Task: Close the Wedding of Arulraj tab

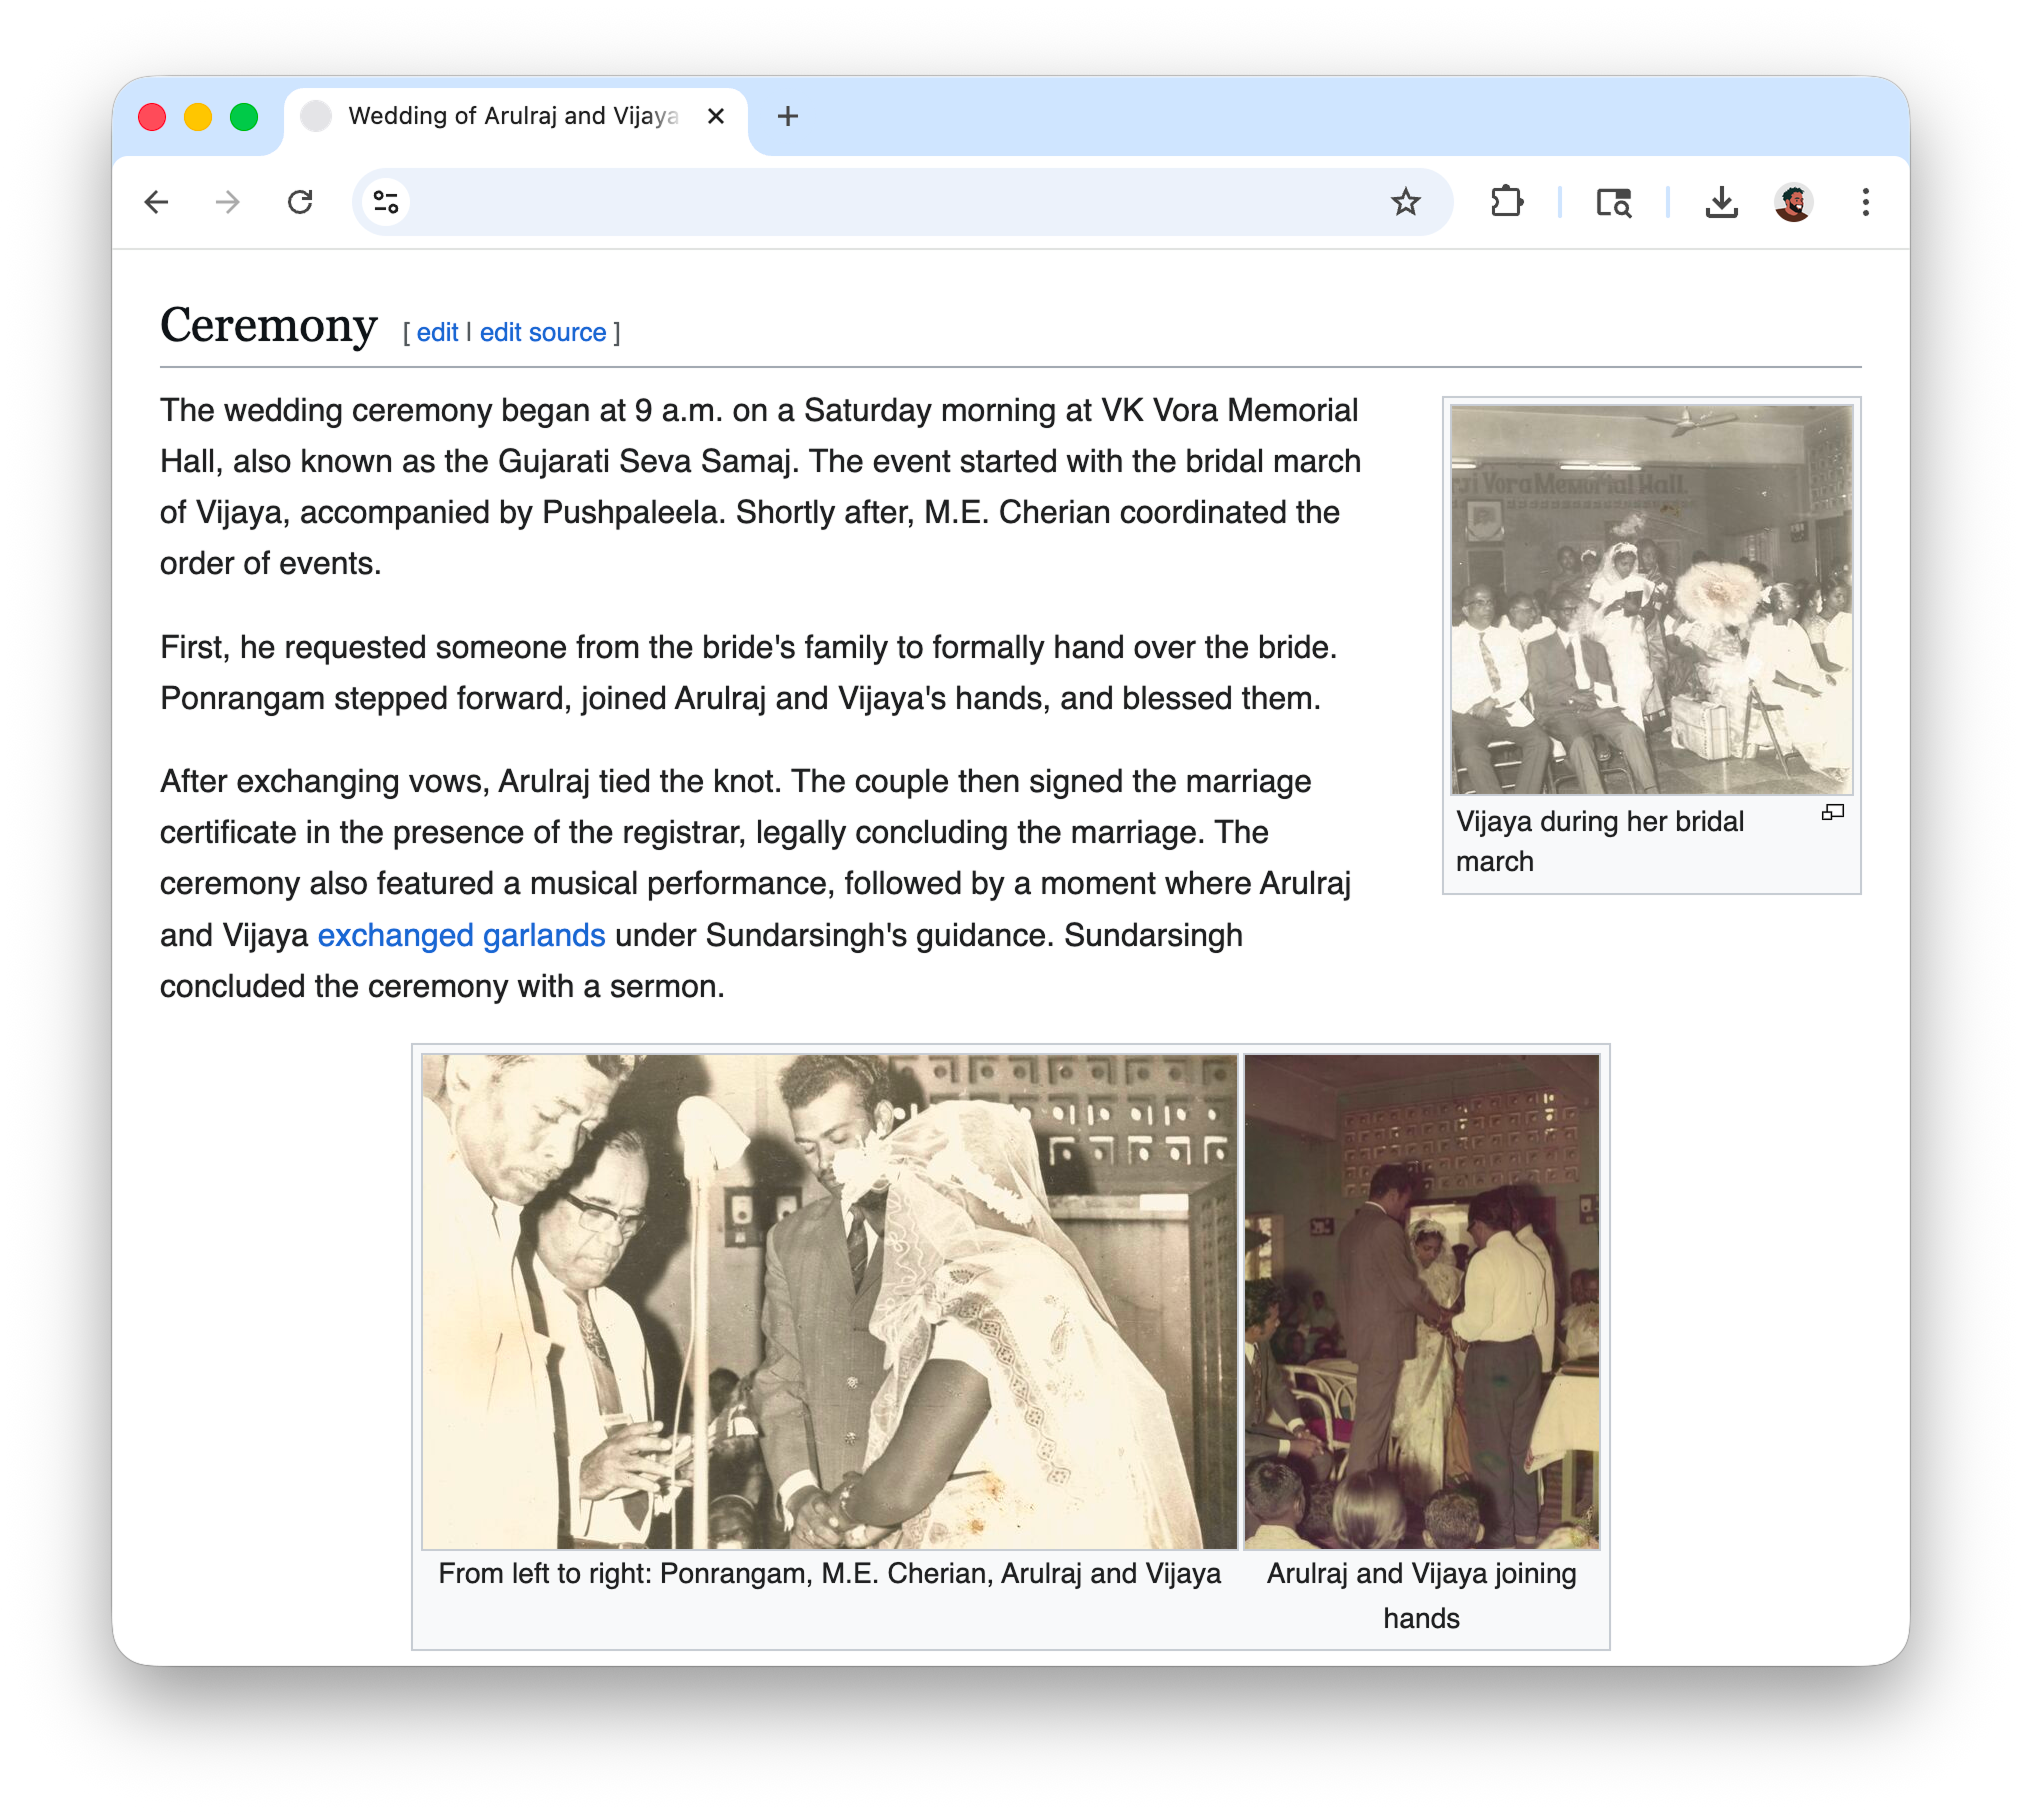Action: coord(716,116)
